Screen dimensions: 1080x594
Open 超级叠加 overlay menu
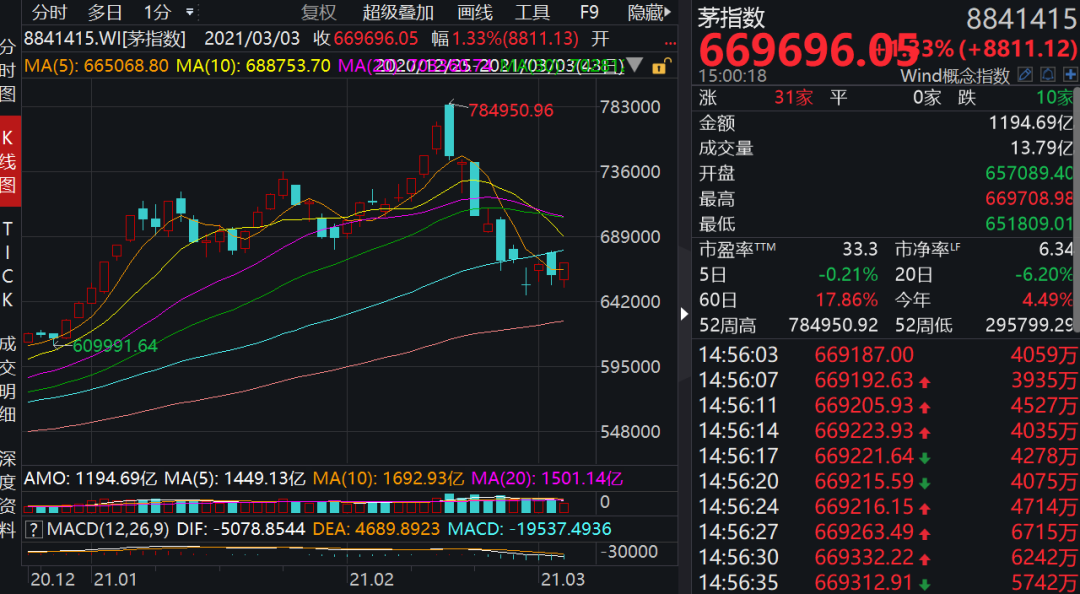[398, 12]
